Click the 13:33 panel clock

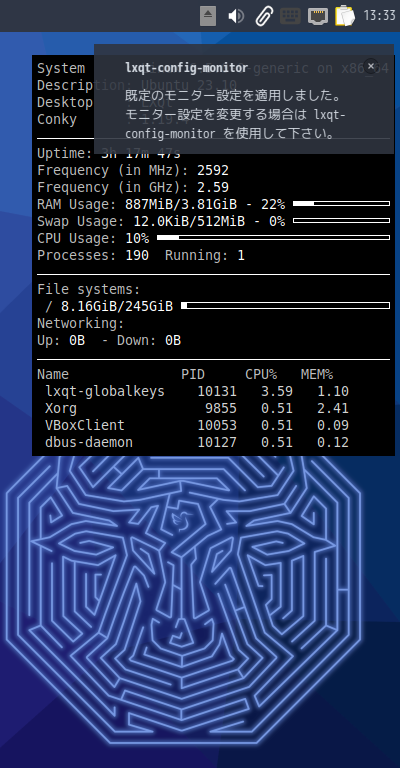click(379, 16)
